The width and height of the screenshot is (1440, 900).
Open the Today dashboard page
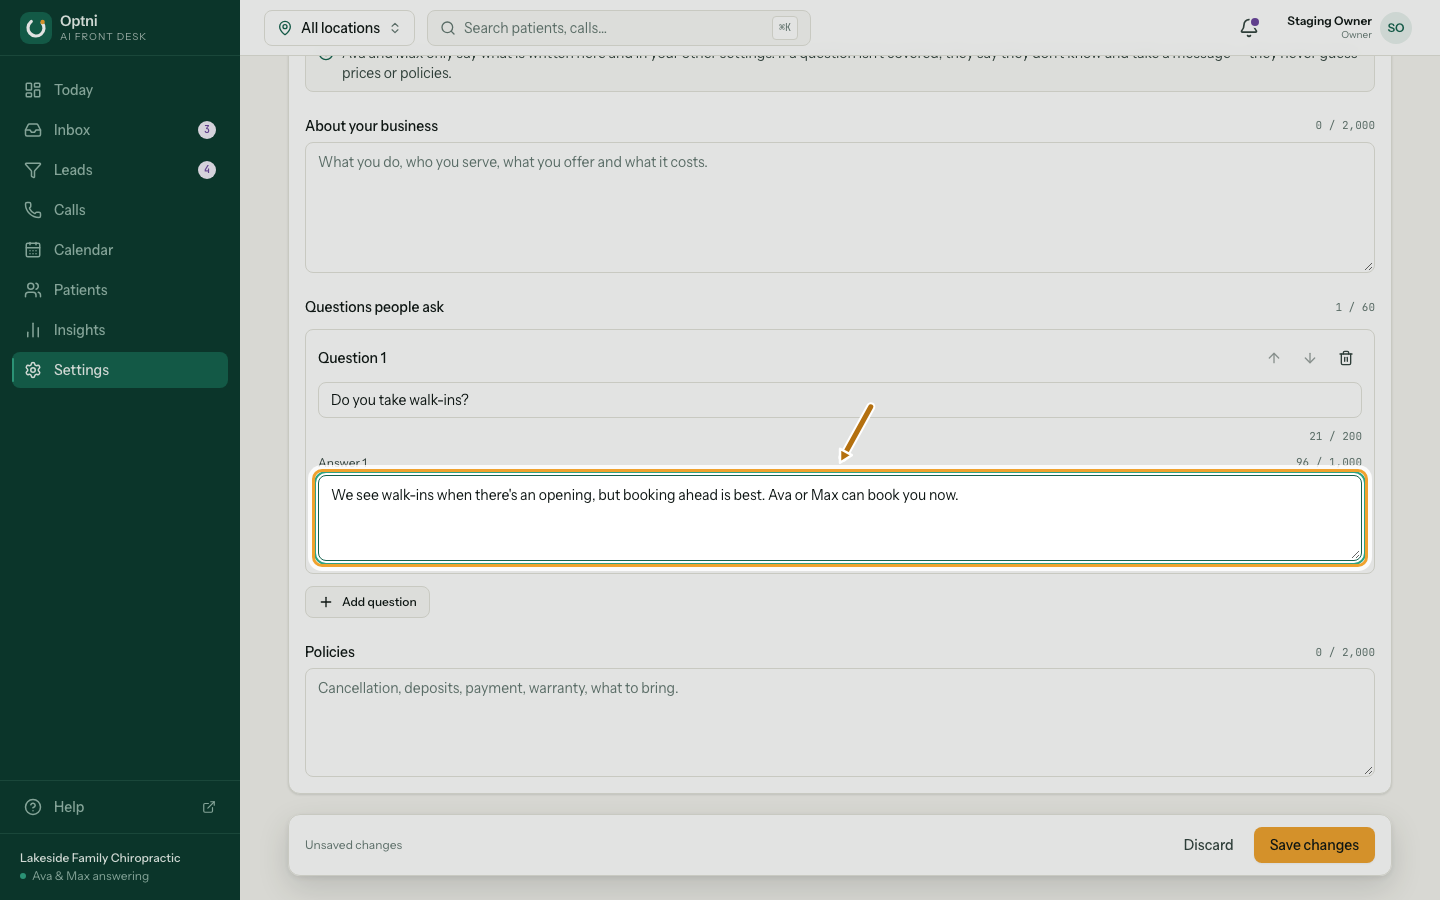tap(120, 90)
